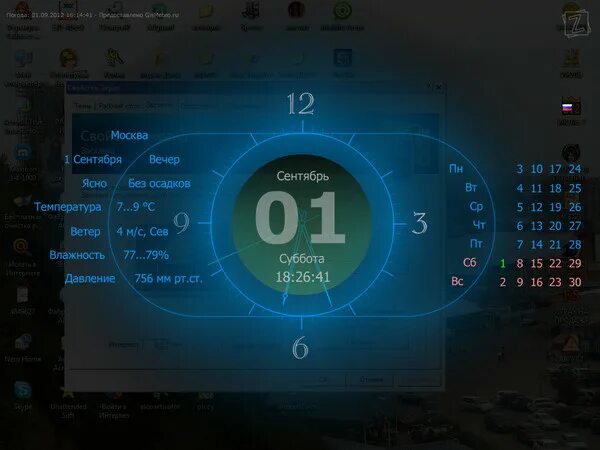
Task: Click the Чт weekday label in calendar
Action: coord(479,225)
